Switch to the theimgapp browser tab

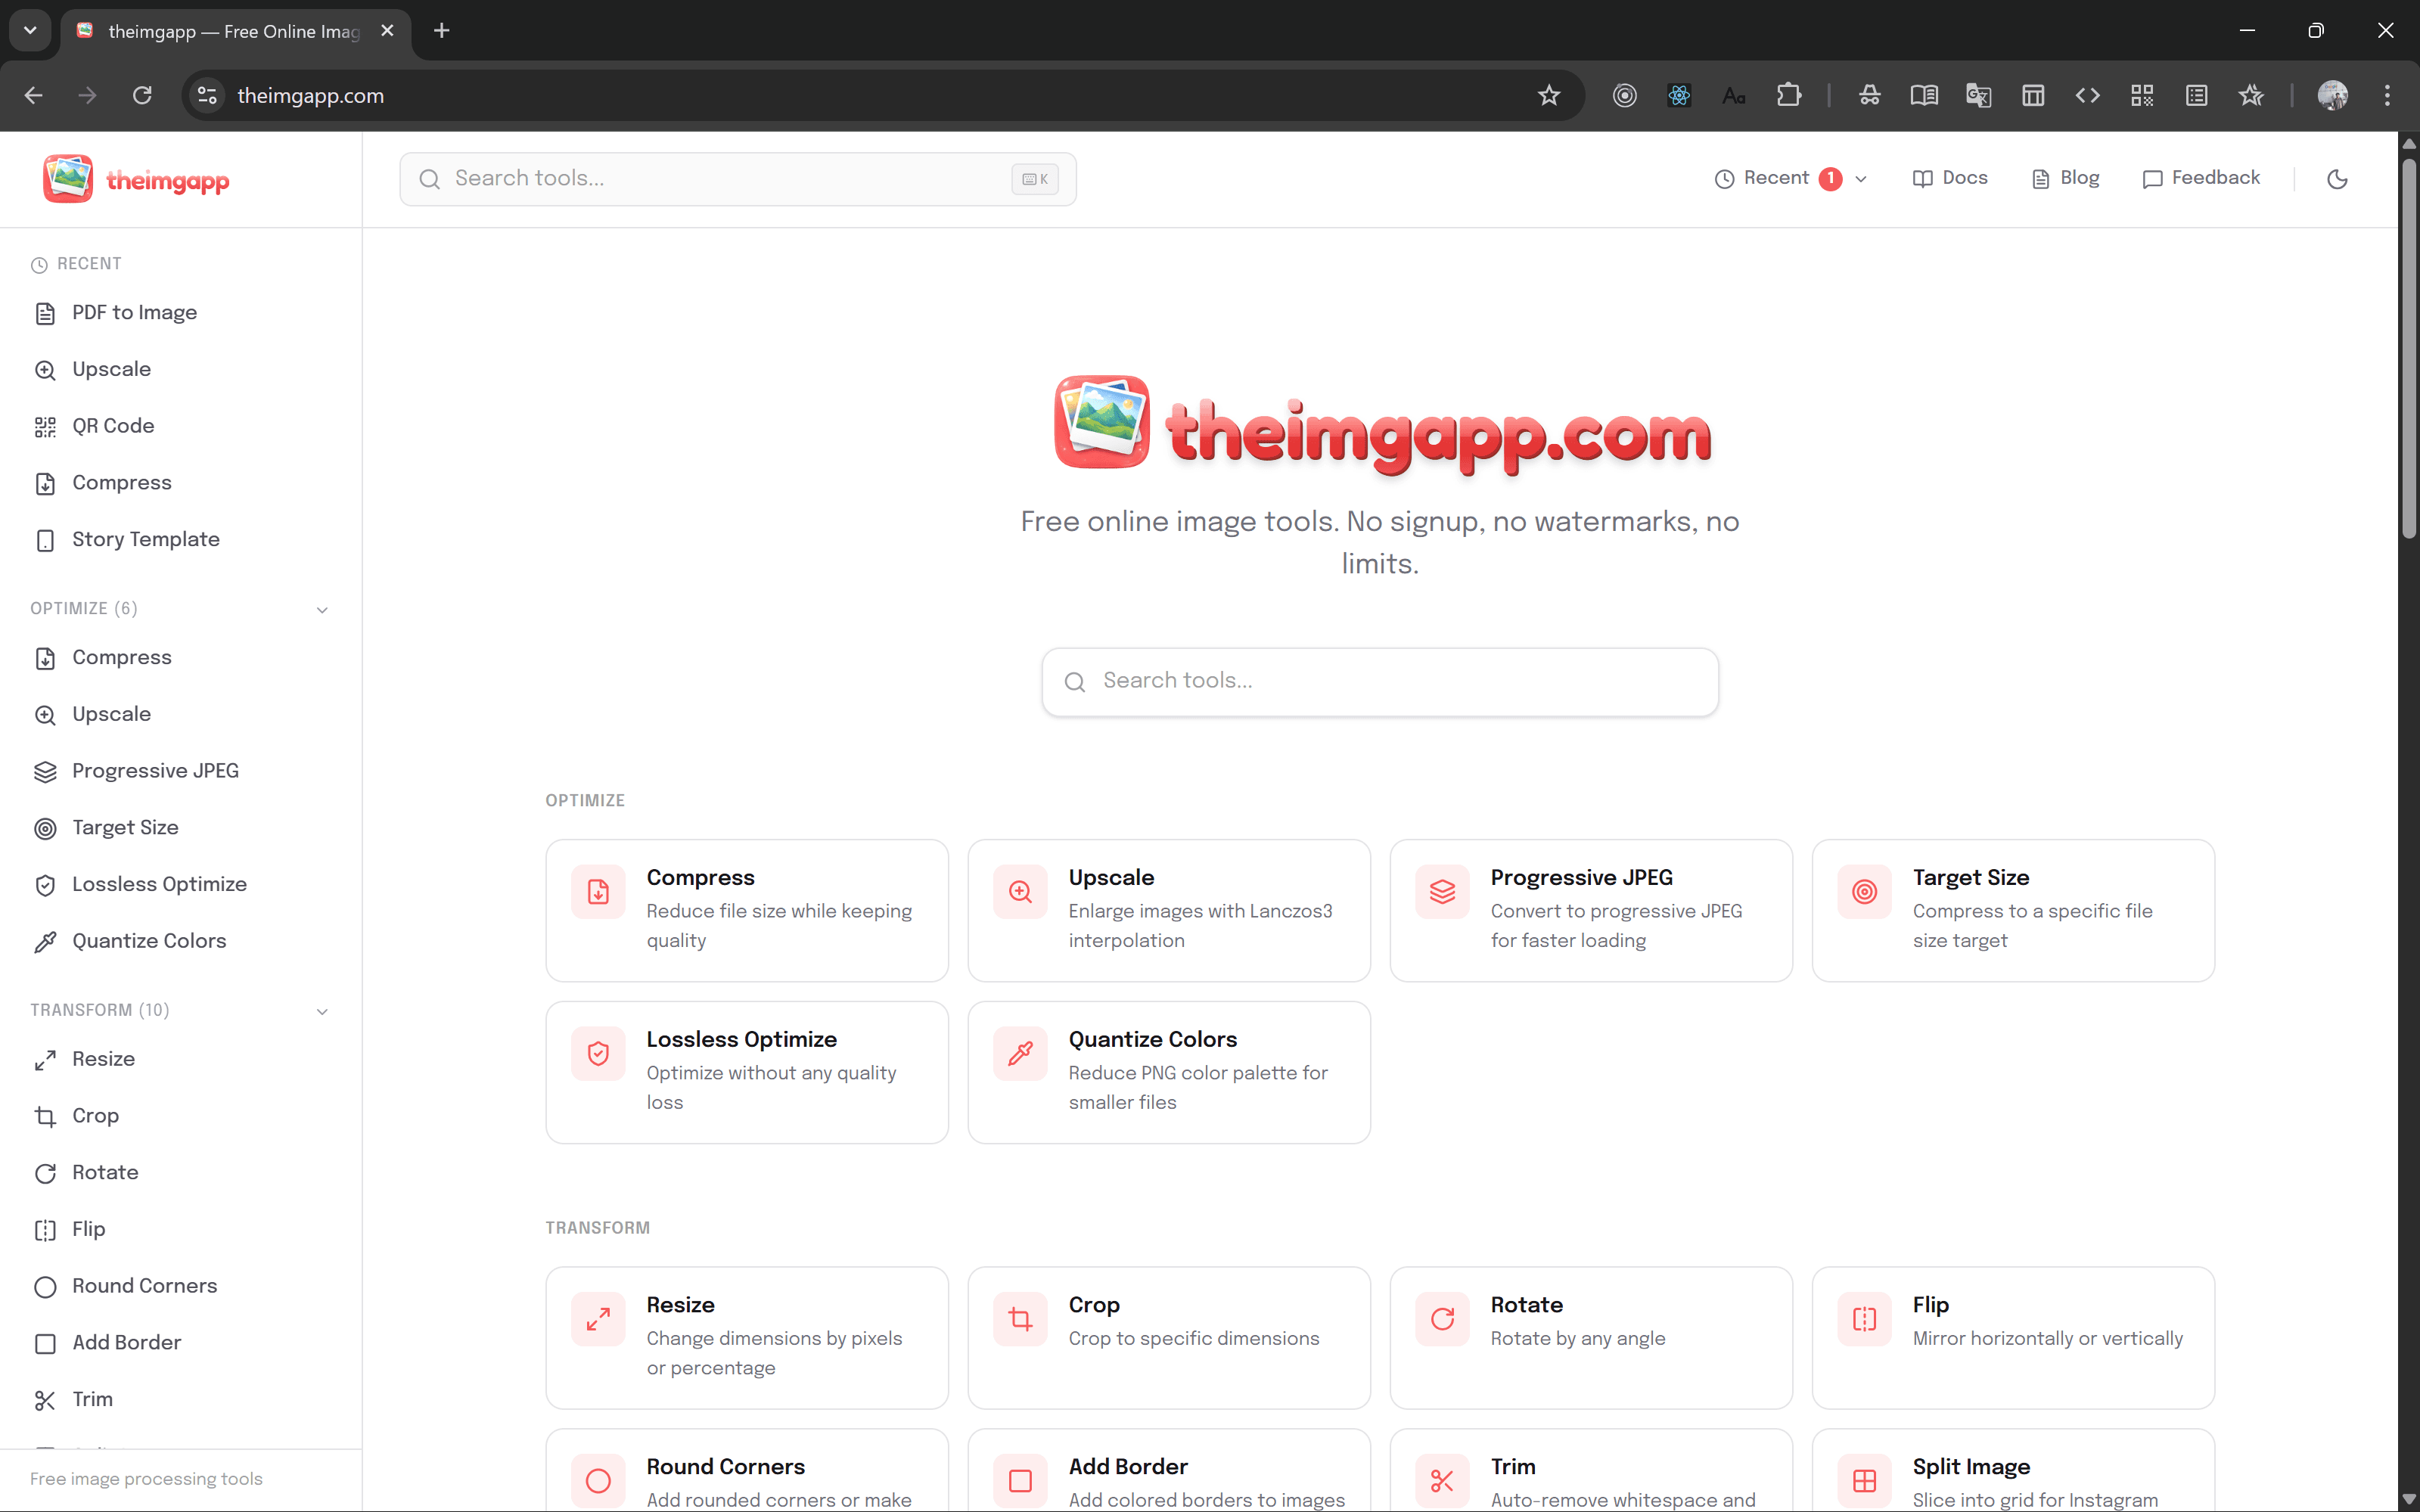[220, 31]
